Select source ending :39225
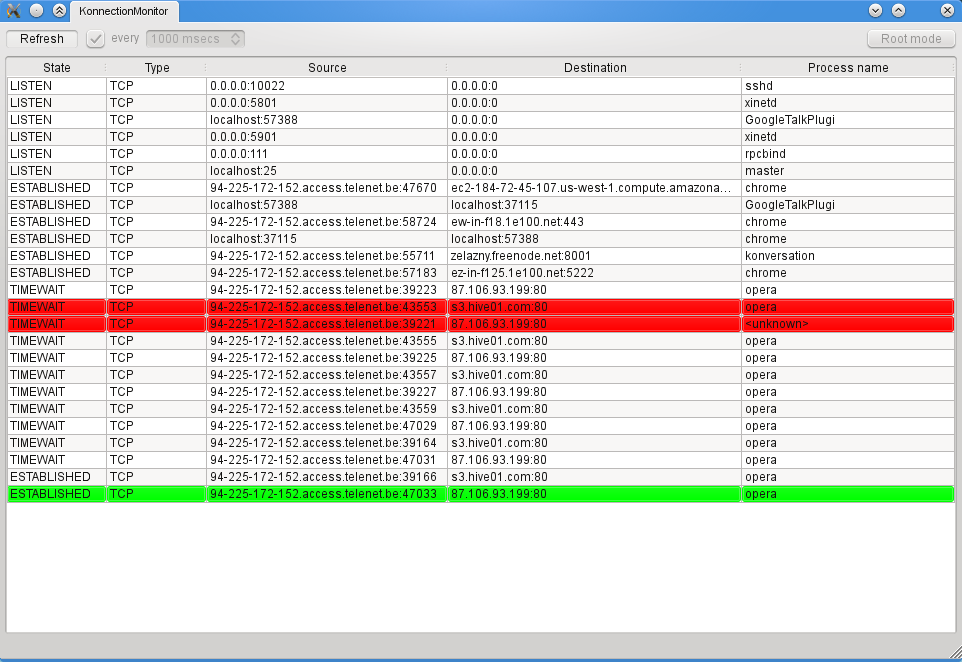The image size is (962, 662). pyautogui.click(x=327, y=358)
